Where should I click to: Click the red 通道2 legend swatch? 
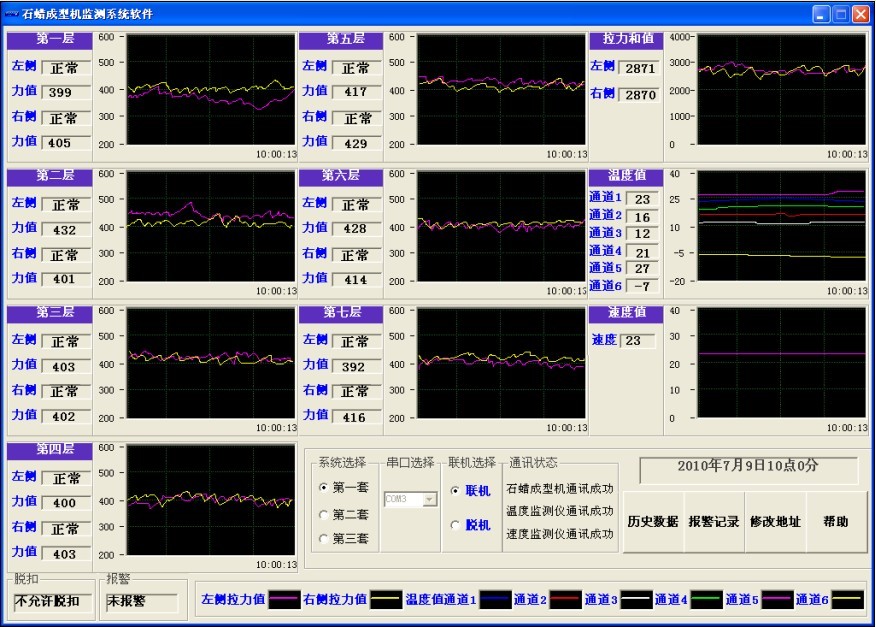pyautogui.click(x=566, y=600)
